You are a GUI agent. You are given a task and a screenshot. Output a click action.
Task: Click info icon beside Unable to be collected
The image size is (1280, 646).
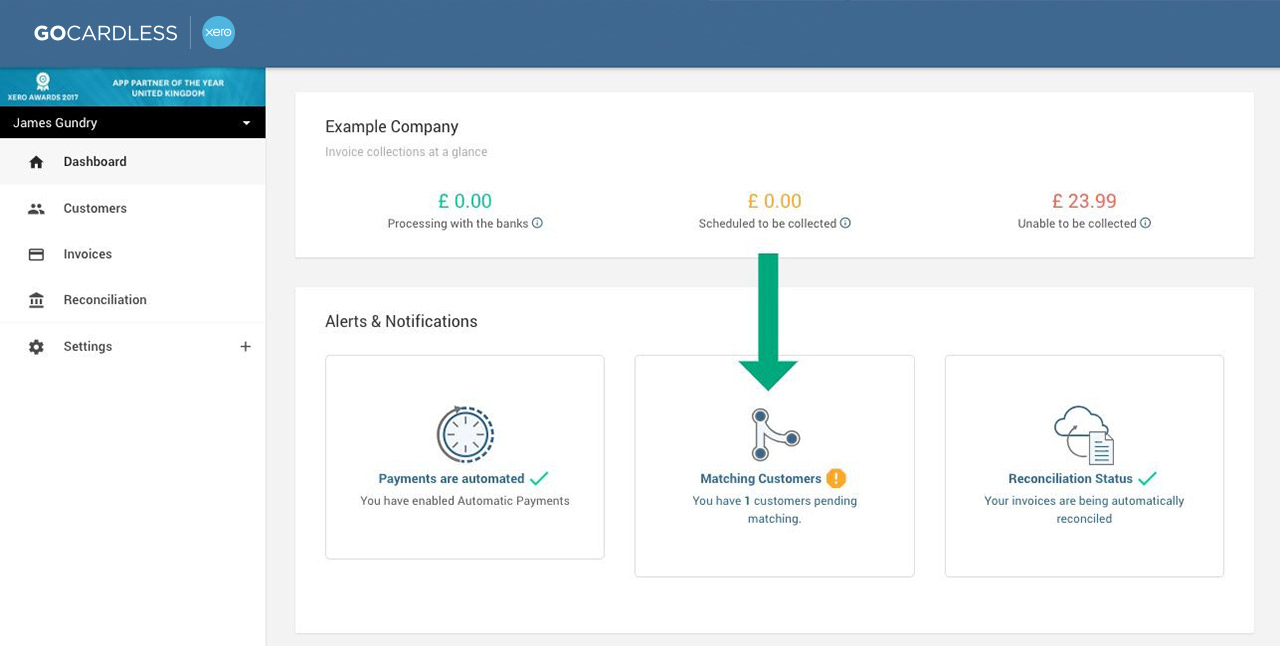pos(1145,223)
